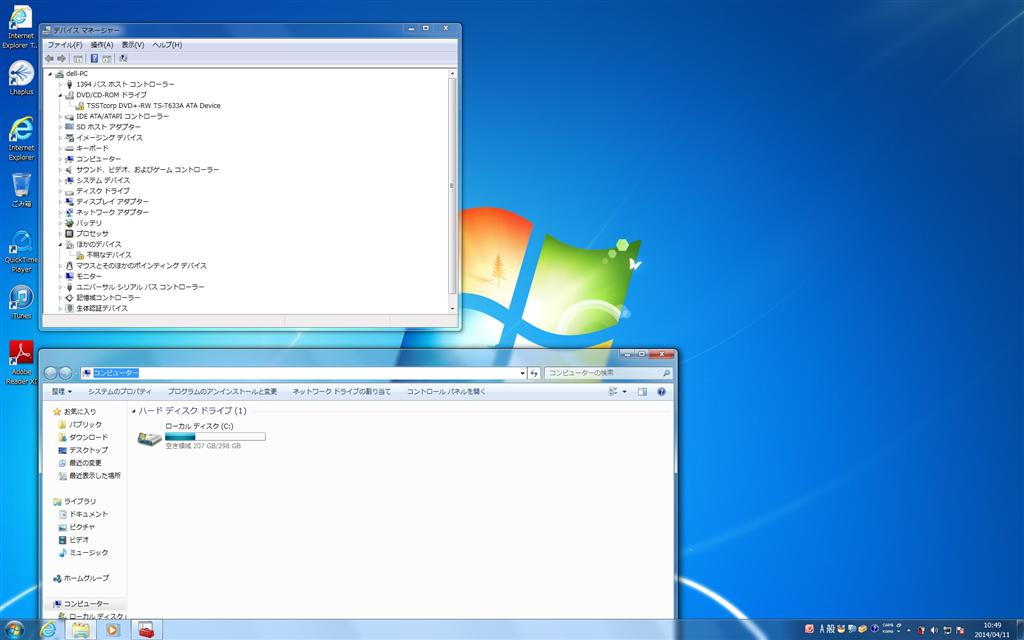Open Internet Explorer from the taskbar
This screenshot has height=640, width=1024.
point(48,630)
